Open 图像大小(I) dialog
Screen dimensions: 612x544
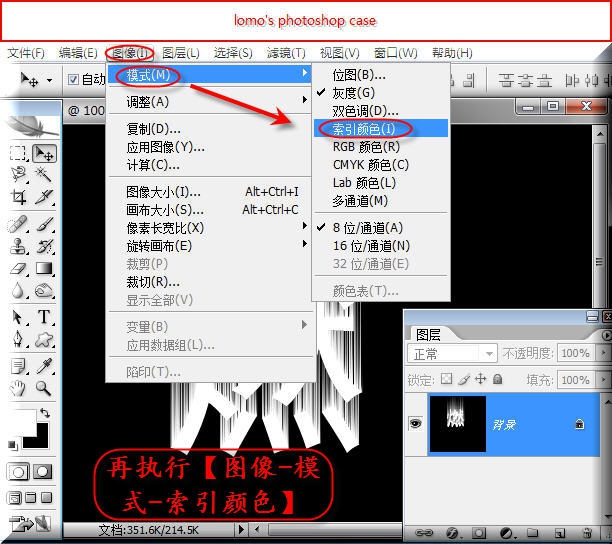(209, 192)
